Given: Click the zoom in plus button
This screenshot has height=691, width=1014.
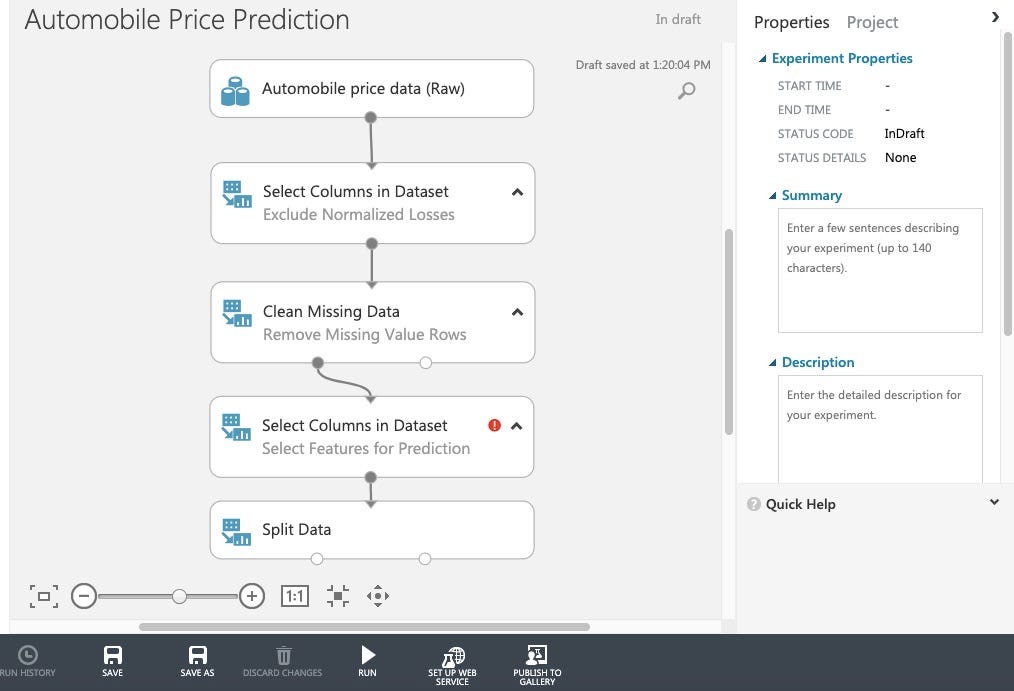Looking at the screenshot, I should pos(252,596).
